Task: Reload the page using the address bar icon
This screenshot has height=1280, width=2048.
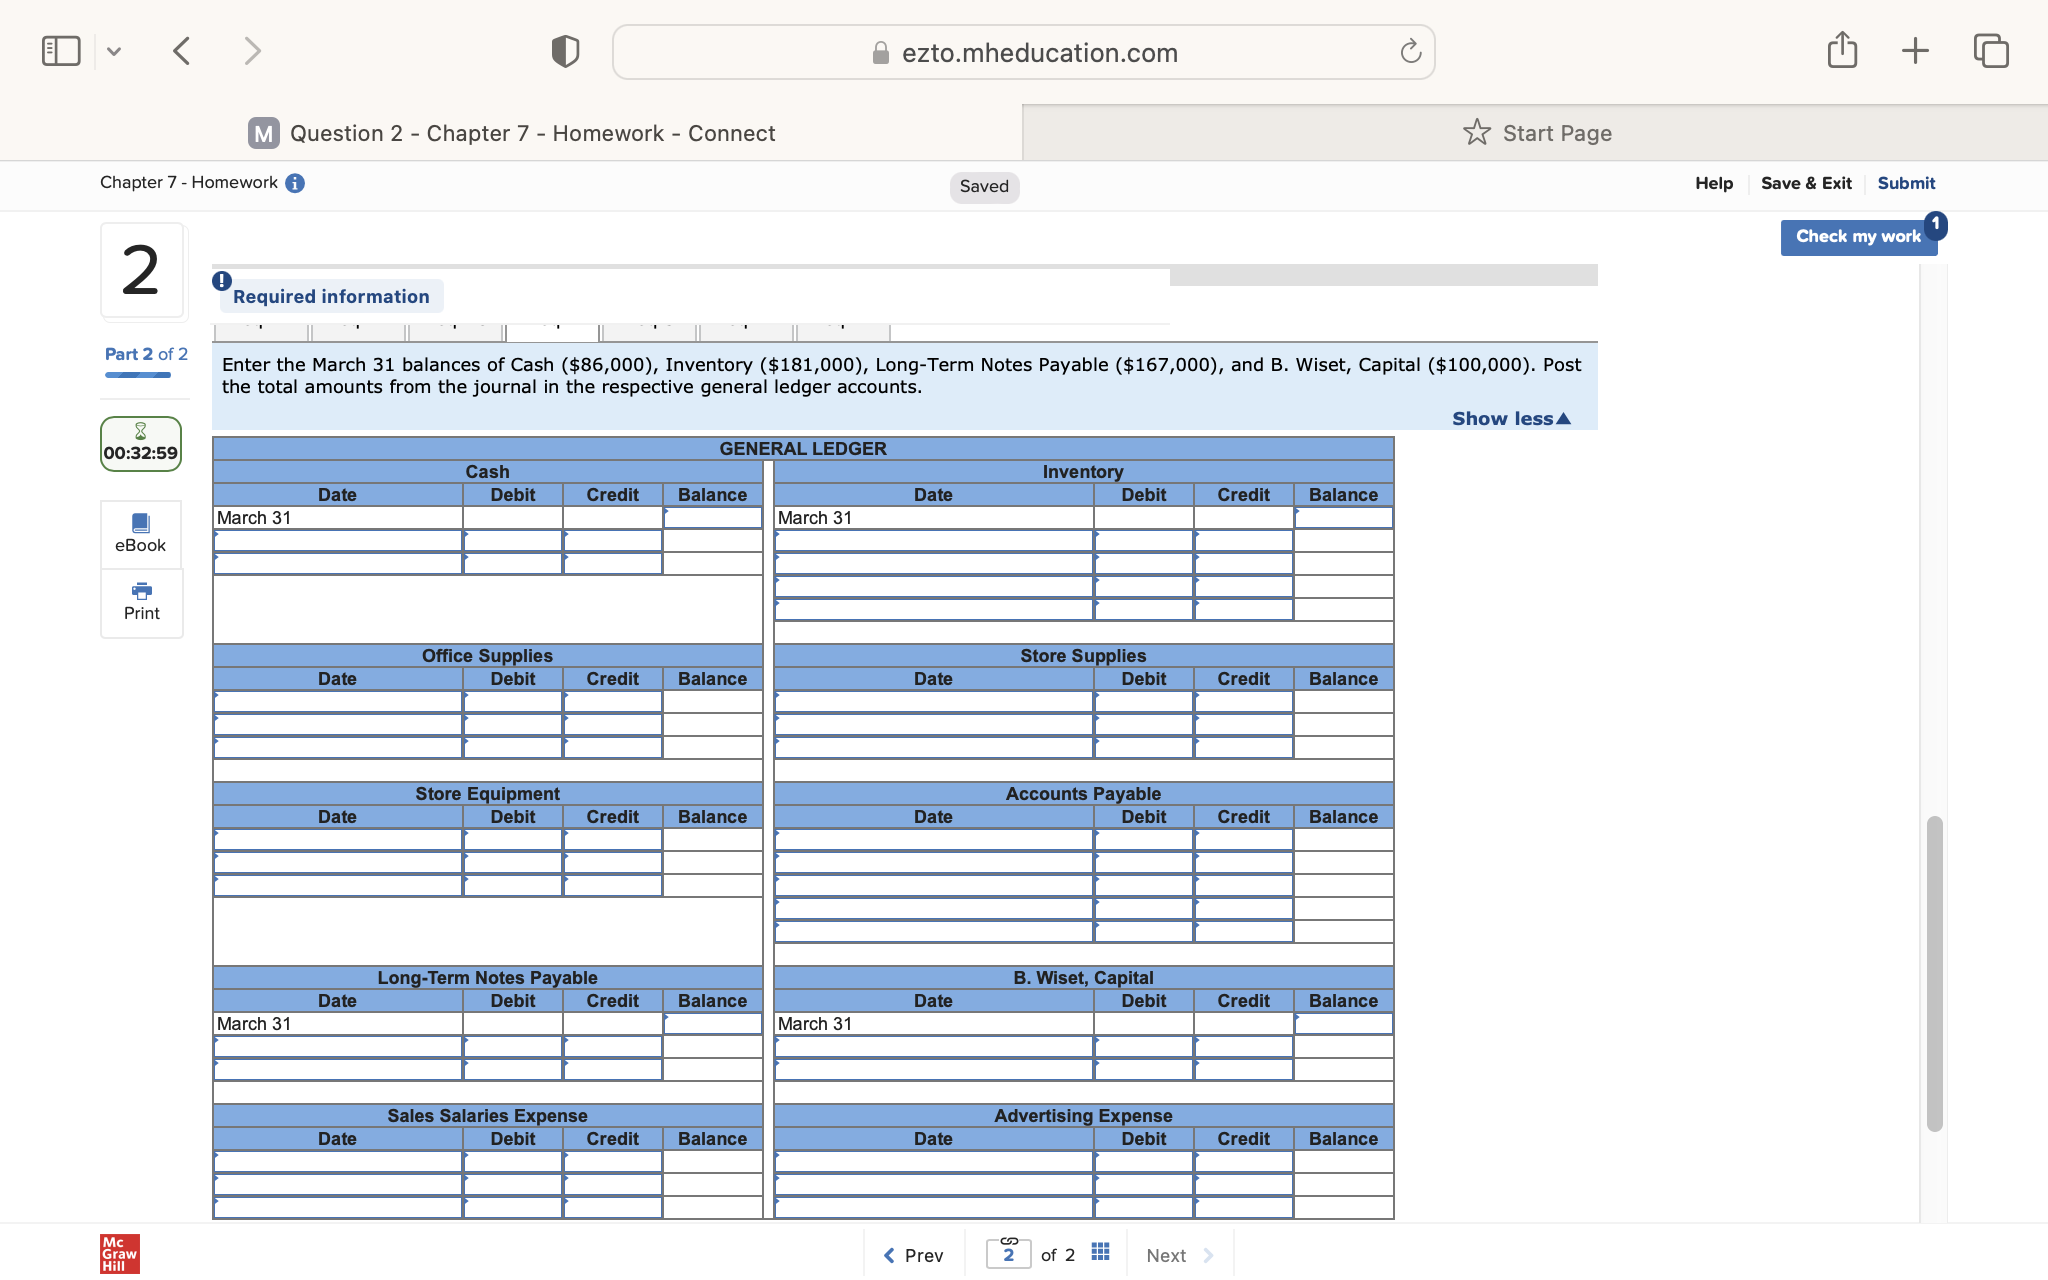Action: [1410, 51]
